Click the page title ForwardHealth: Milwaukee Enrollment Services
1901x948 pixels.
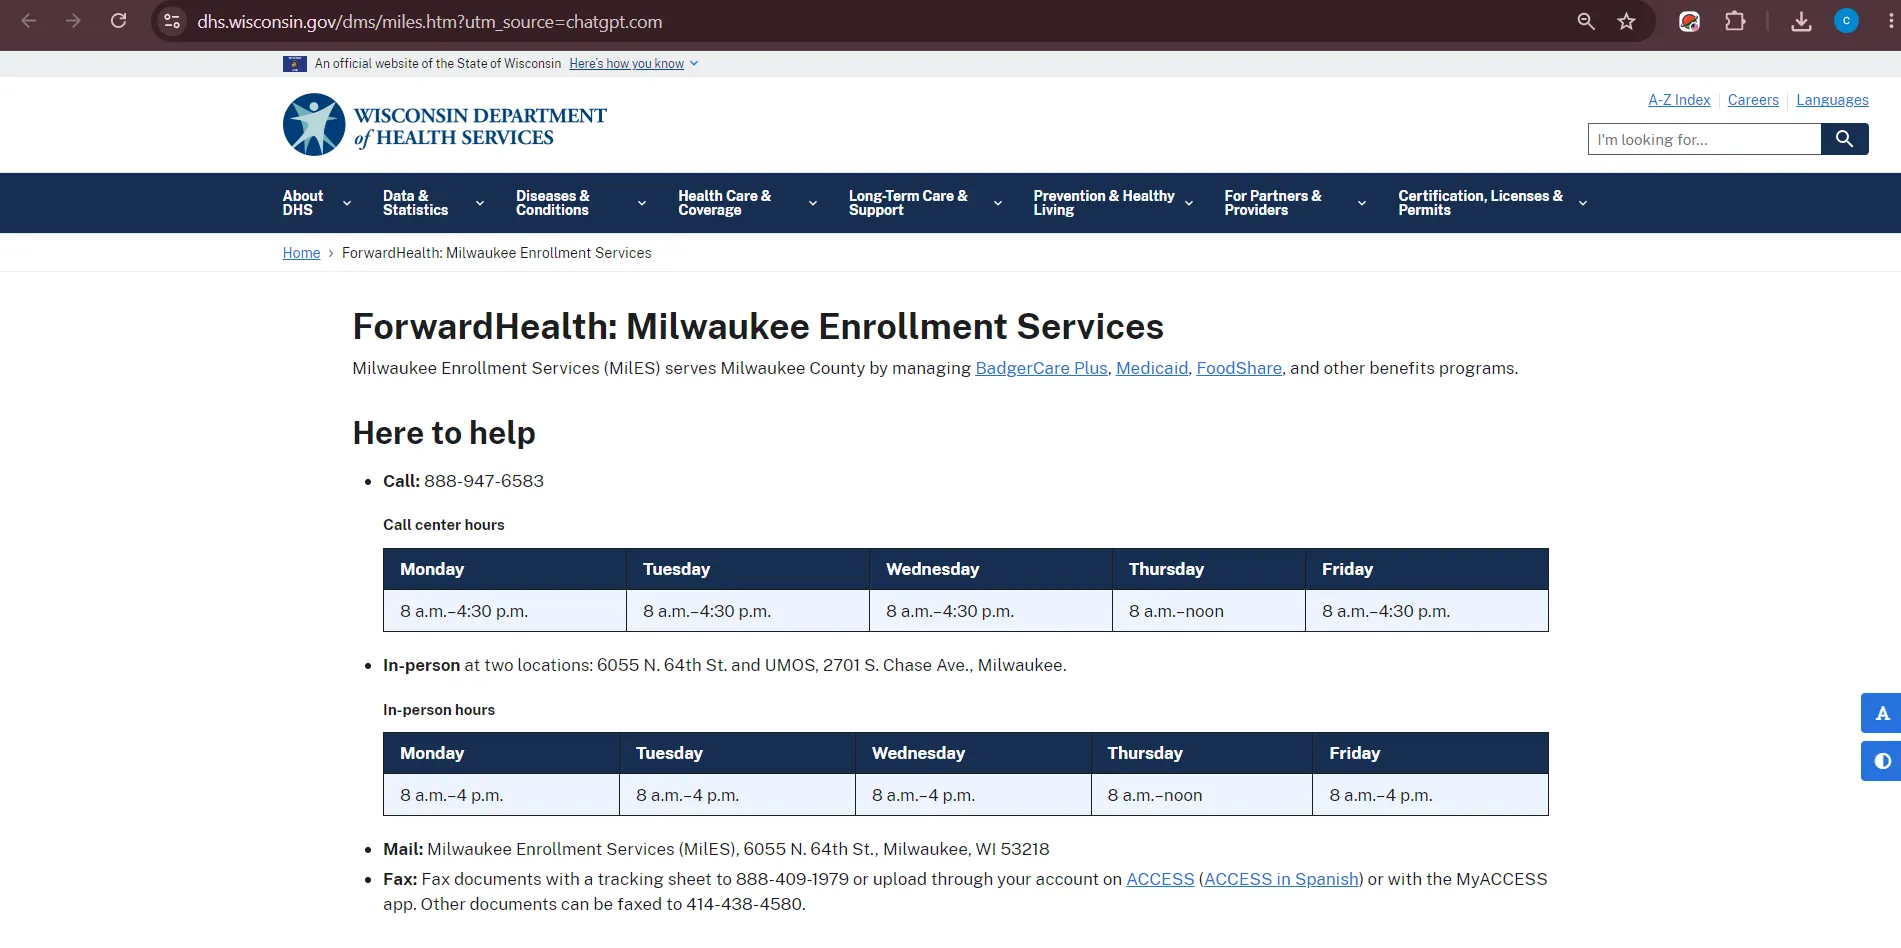click(x=758, y=327)
